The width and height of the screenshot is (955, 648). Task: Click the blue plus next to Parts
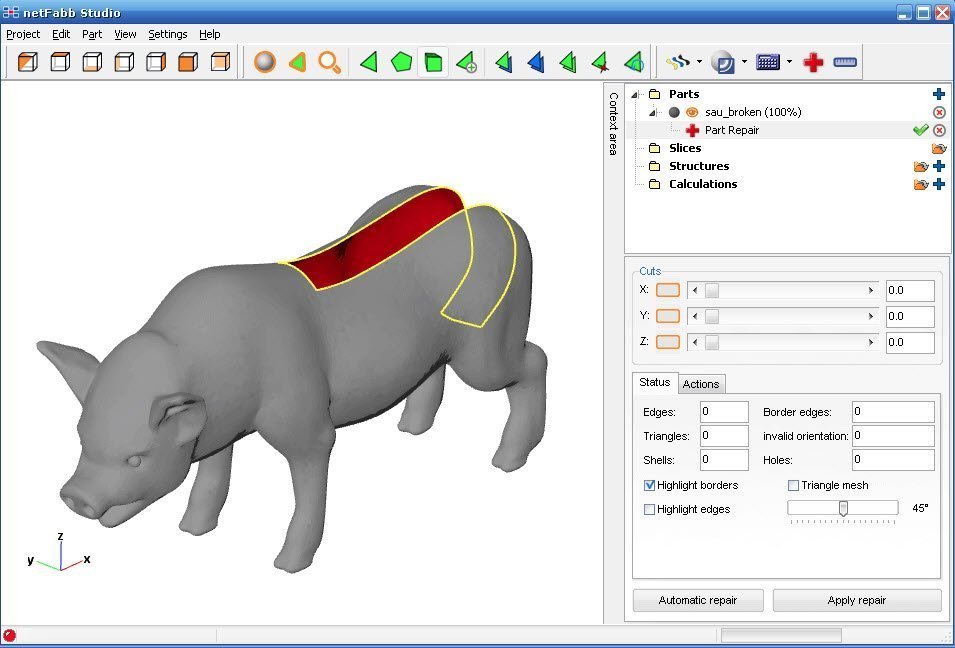click(x=939, y=94)
